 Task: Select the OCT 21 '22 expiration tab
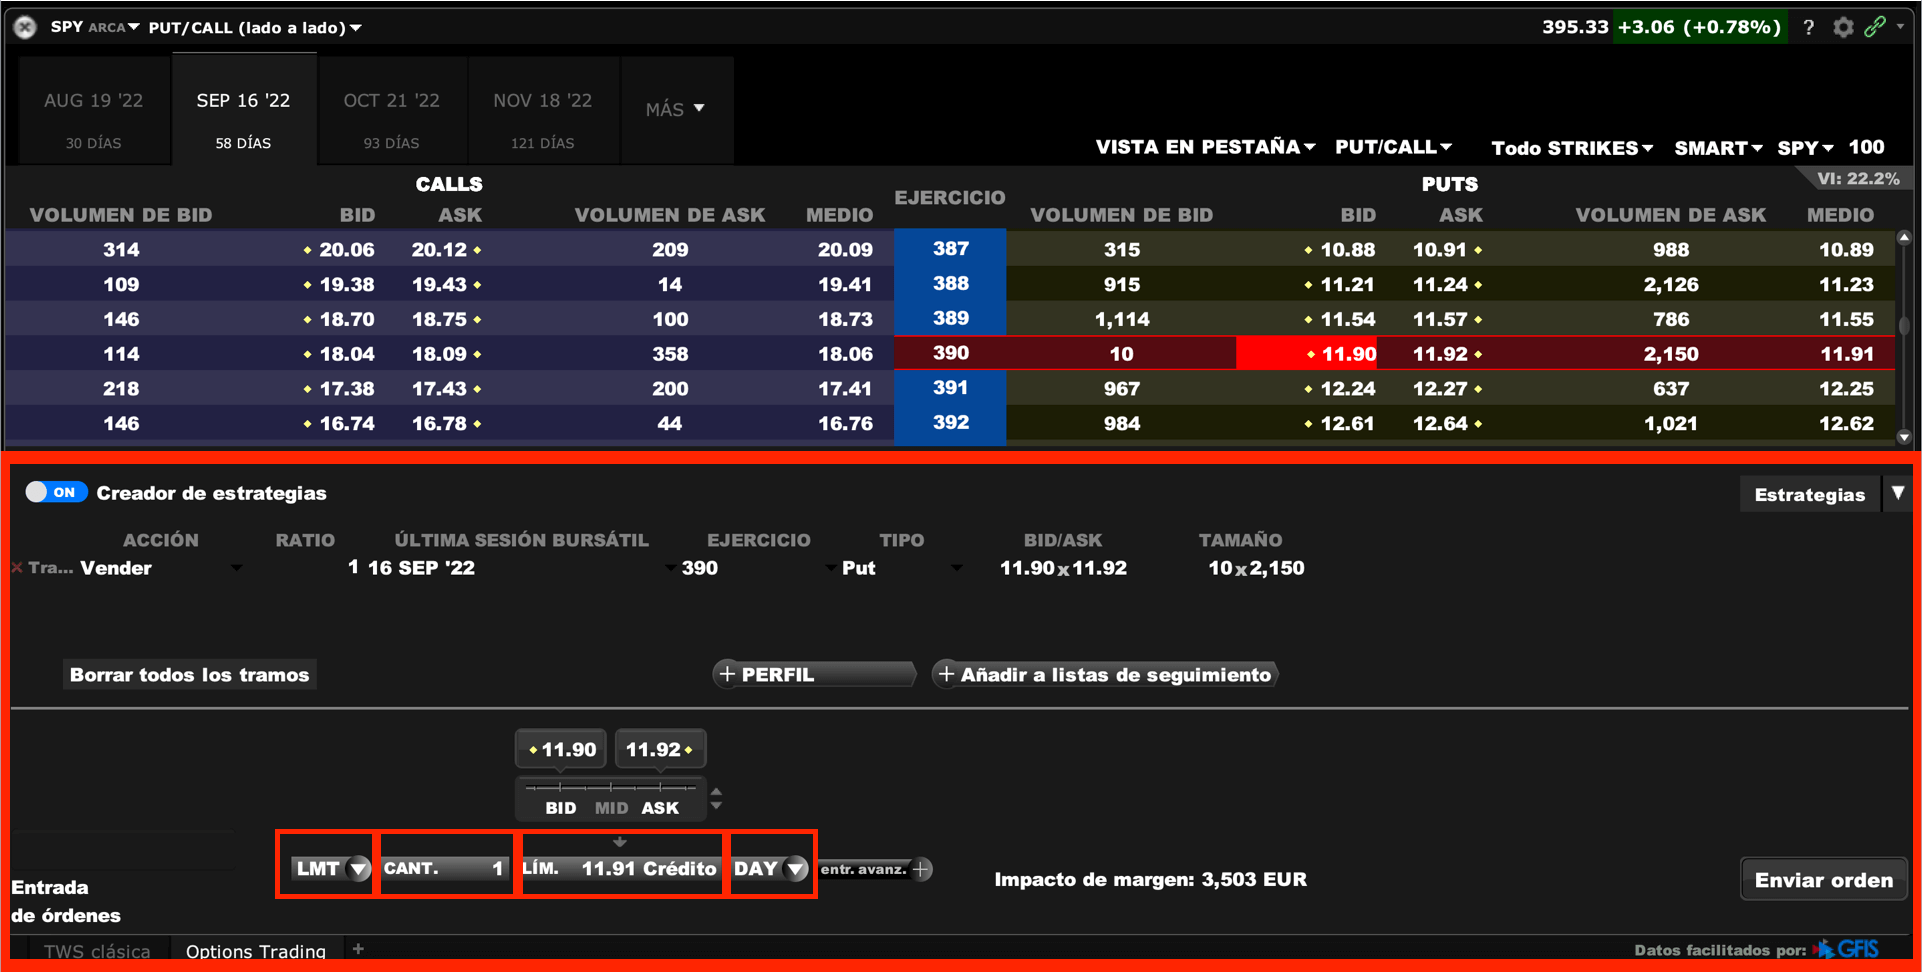[392, 111]
